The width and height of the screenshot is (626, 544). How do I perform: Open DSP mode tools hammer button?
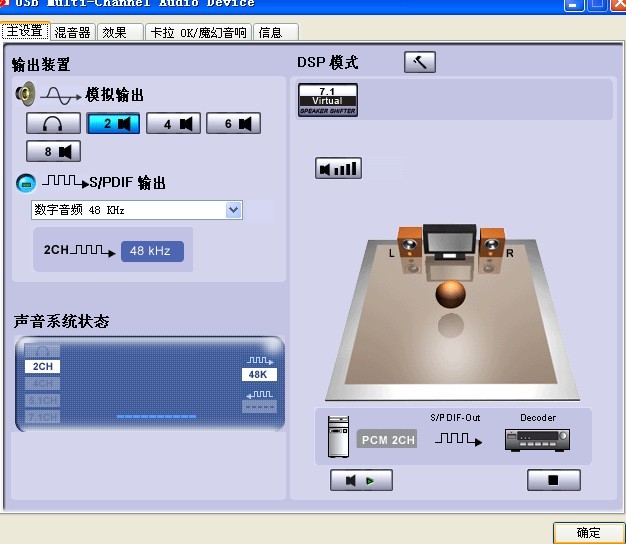(x=420, y=62)
